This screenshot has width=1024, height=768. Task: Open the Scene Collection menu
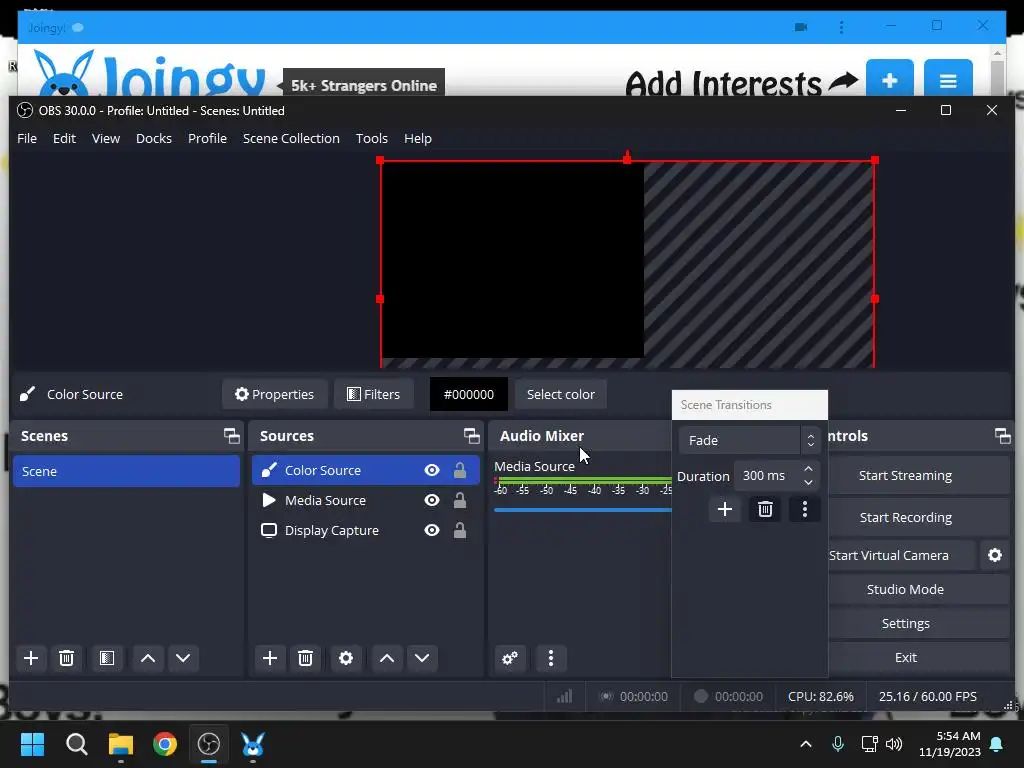(291, 138)
